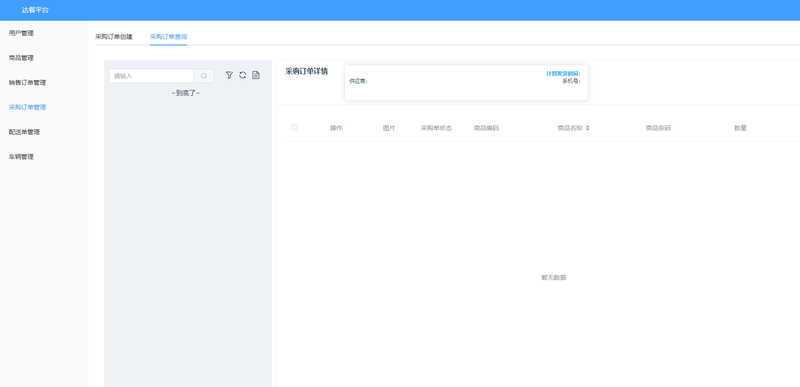Select the 采购订单查询 tab
This screenshot has height=387, width=800.
coord(168,37)
